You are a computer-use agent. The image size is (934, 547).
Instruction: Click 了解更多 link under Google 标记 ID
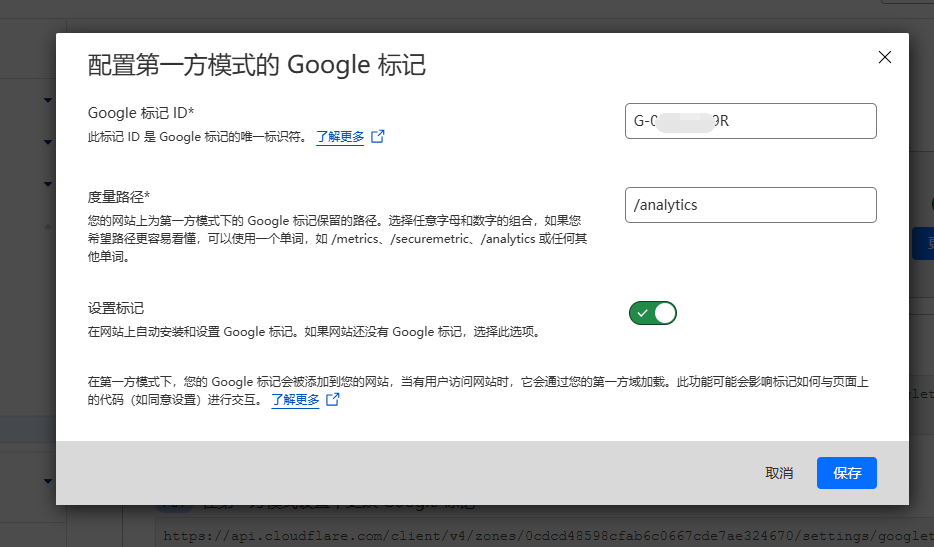(x=340, y=137)
